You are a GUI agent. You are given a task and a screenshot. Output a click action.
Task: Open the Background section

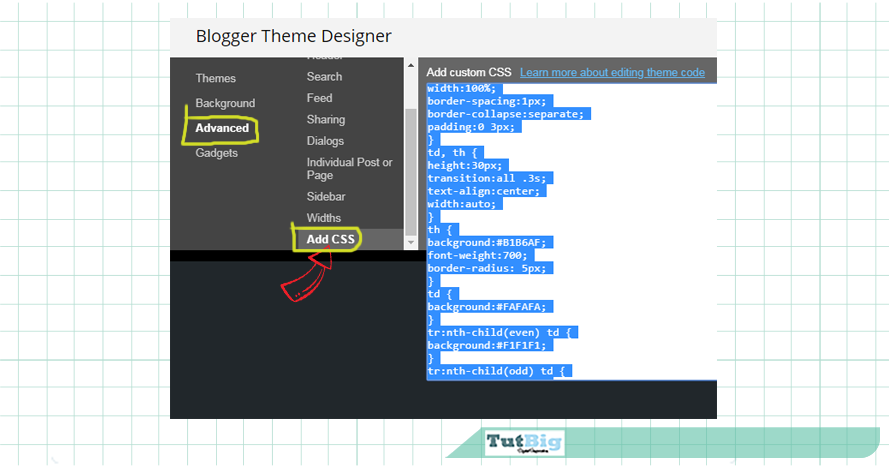pyautogui.click(x=225, y=103)
